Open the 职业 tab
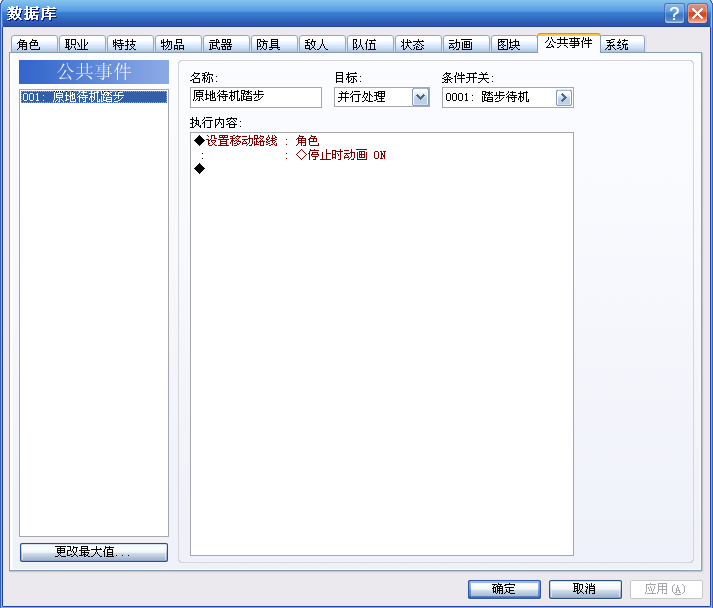This screenshot has height=608, width=713. 82,45
